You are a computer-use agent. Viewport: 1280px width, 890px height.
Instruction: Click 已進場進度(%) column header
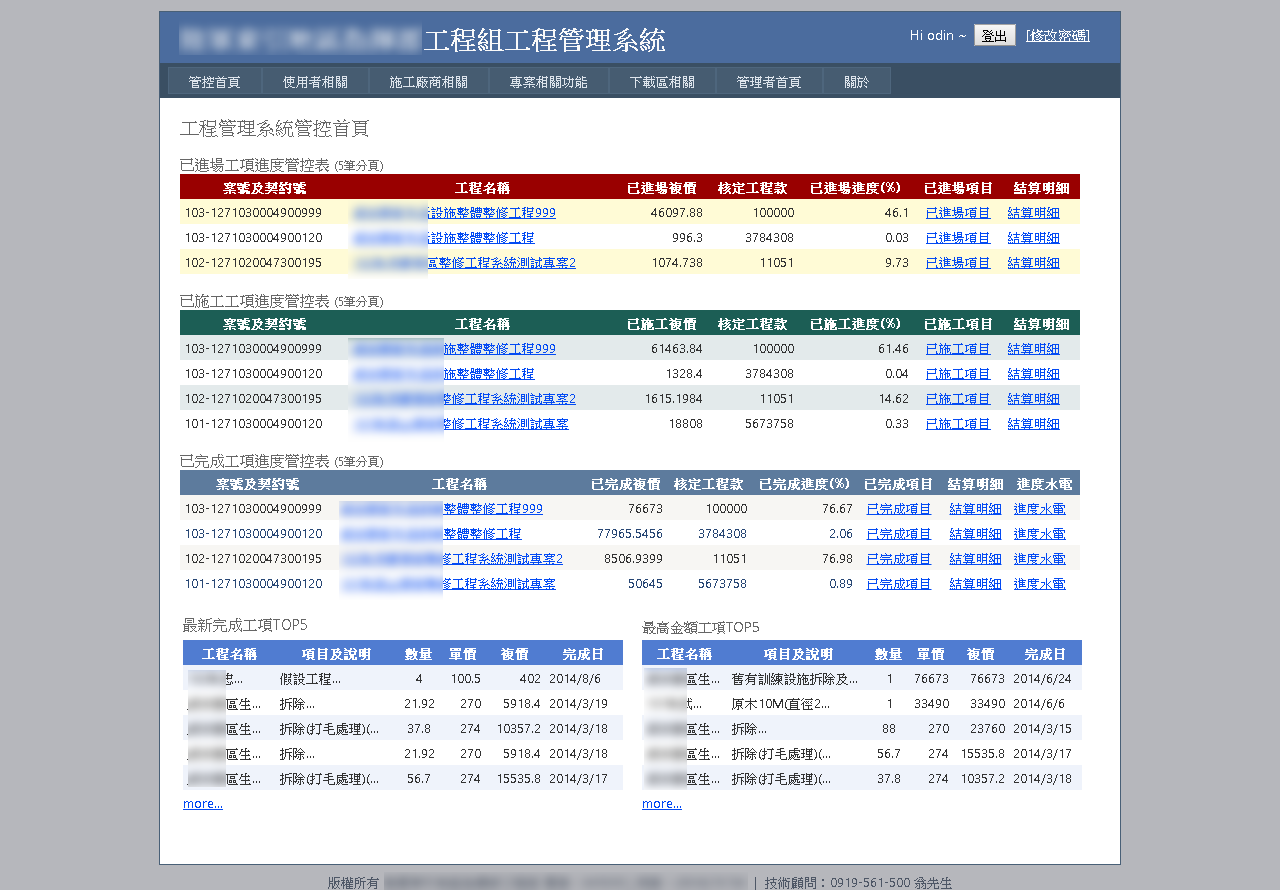pos(855,188)
